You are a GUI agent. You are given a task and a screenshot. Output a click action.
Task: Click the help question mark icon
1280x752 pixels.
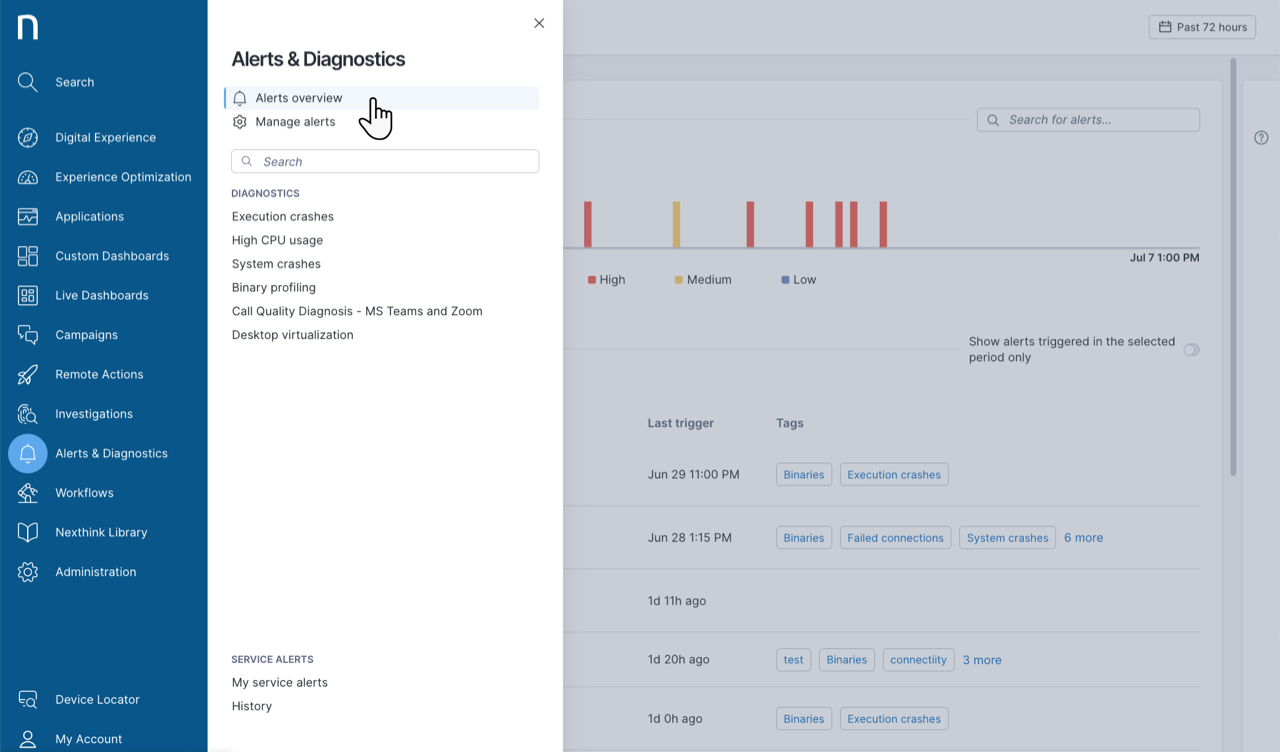coord(1261,138)
